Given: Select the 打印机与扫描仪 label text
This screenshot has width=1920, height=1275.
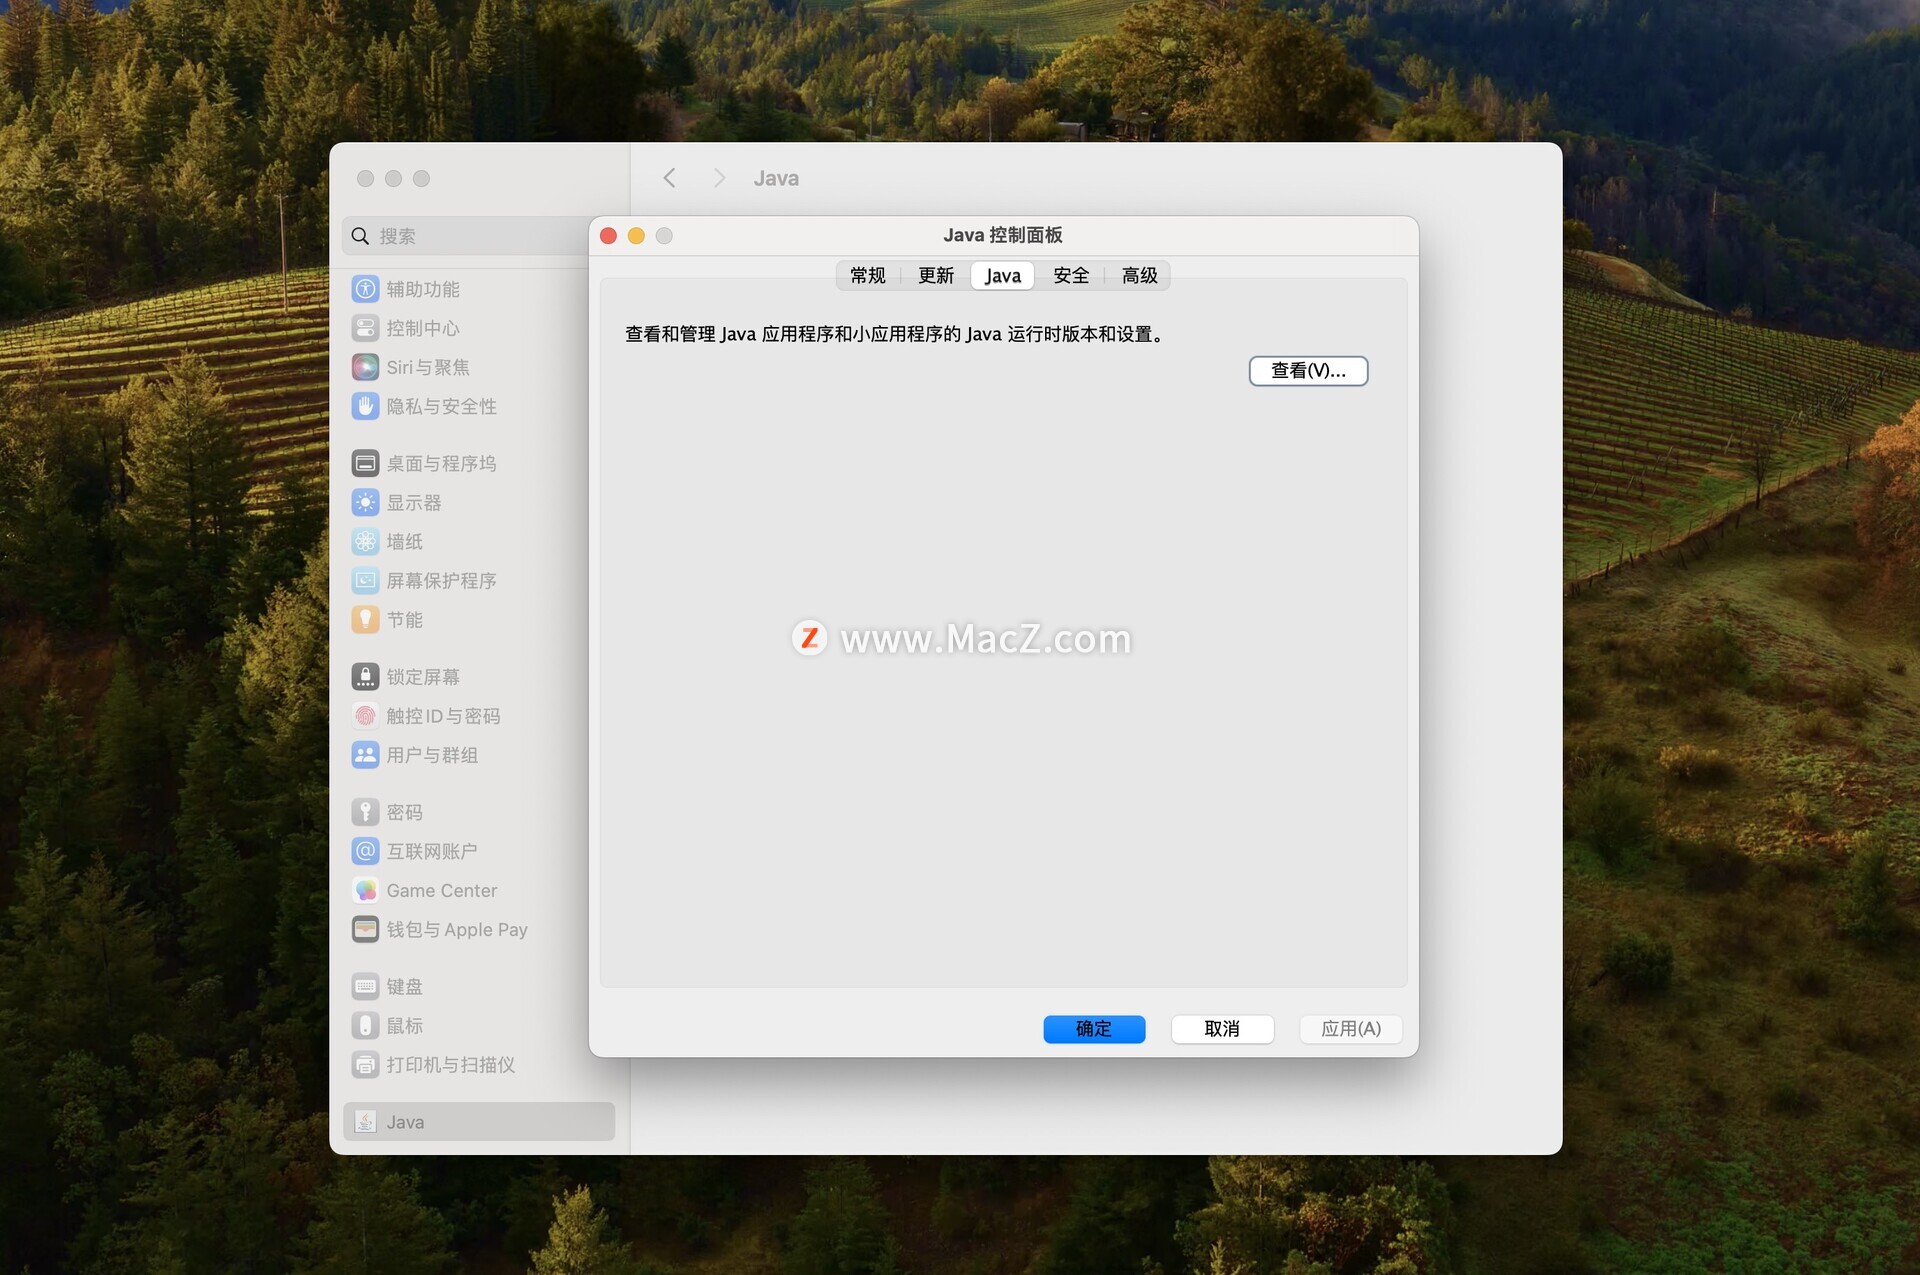Looking at the screenshot, I should click(451, 1065).
